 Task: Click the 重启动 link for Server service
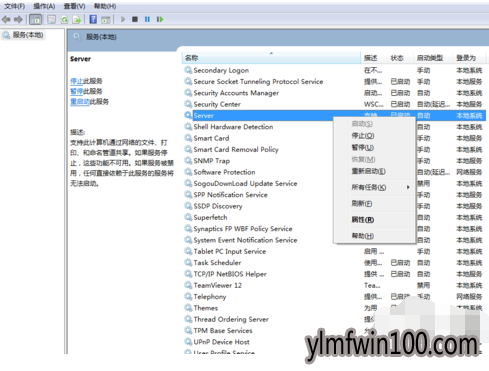coord(80,102)
